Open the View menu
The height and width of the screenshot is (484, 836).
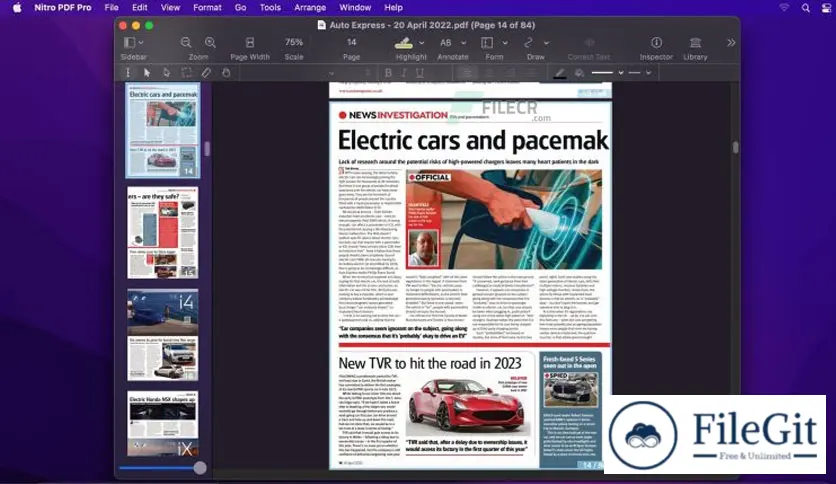click(170, 7)
